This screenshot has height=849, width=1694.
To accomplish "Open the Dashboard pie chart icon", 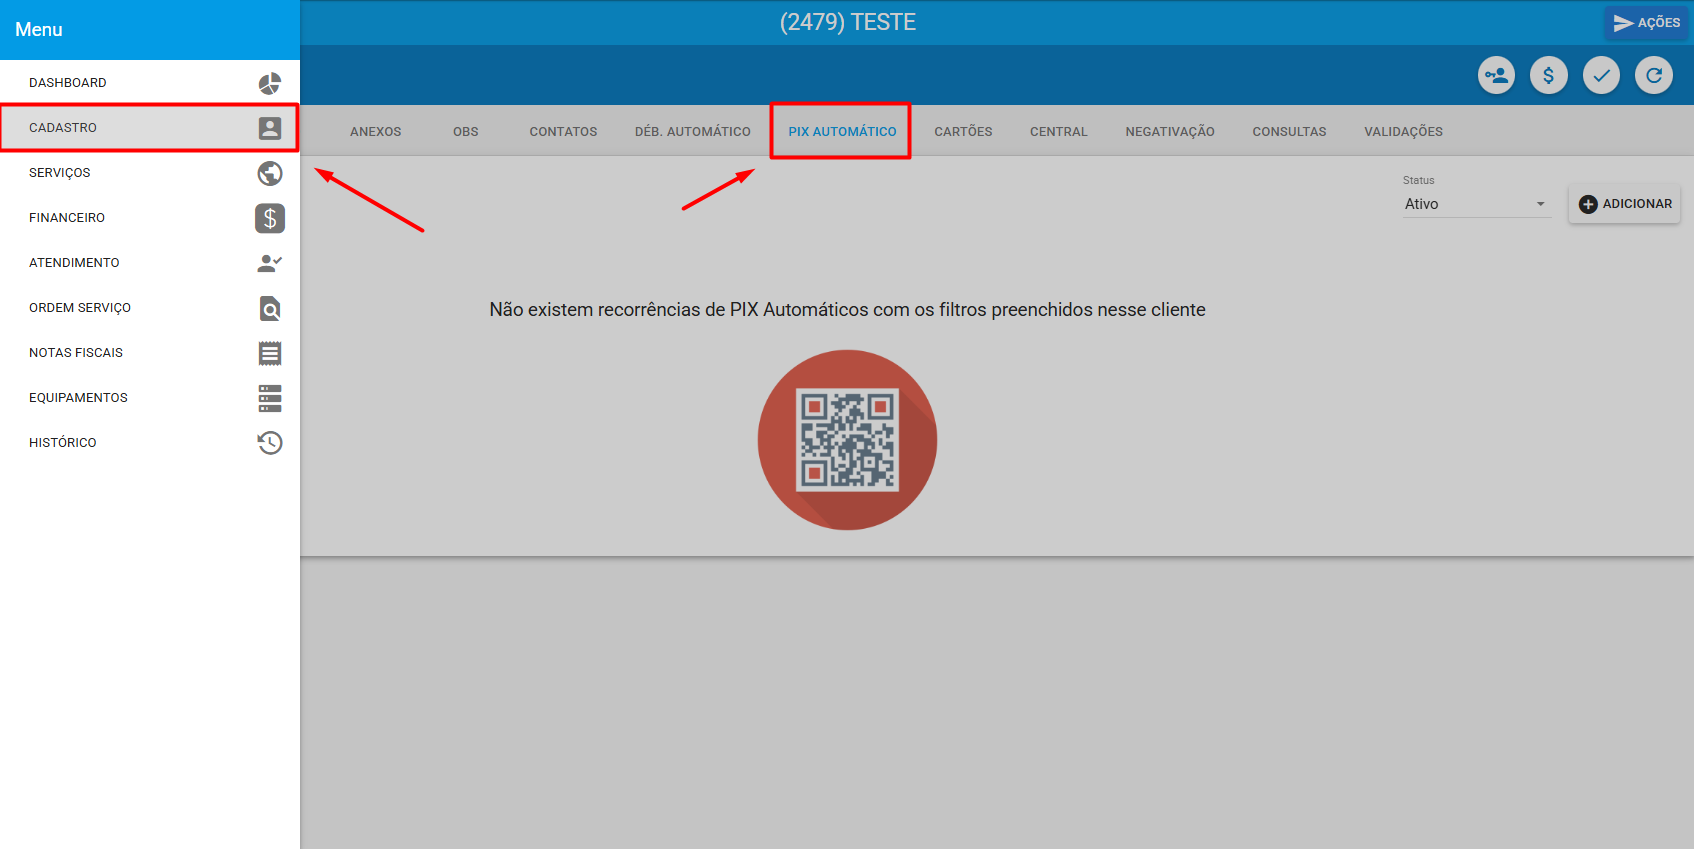I will (x=270, y=83).
